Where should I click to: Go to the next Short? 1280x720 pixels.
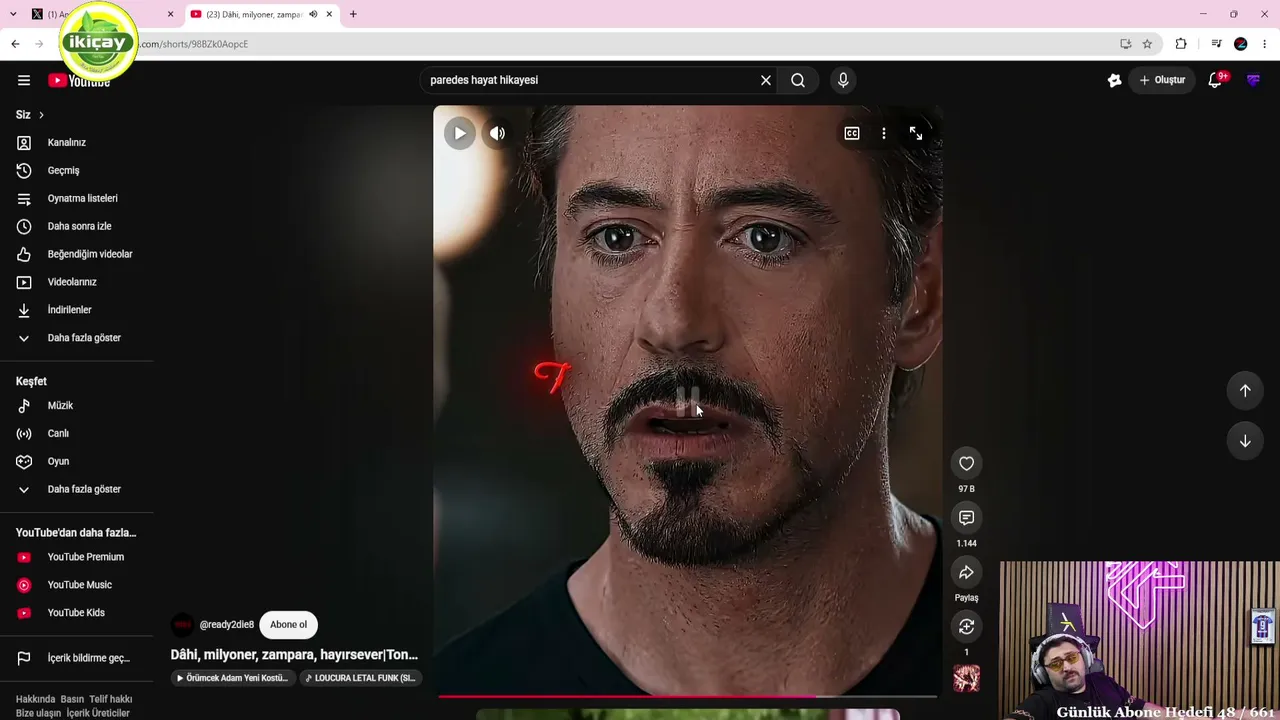coord(1245,441)
